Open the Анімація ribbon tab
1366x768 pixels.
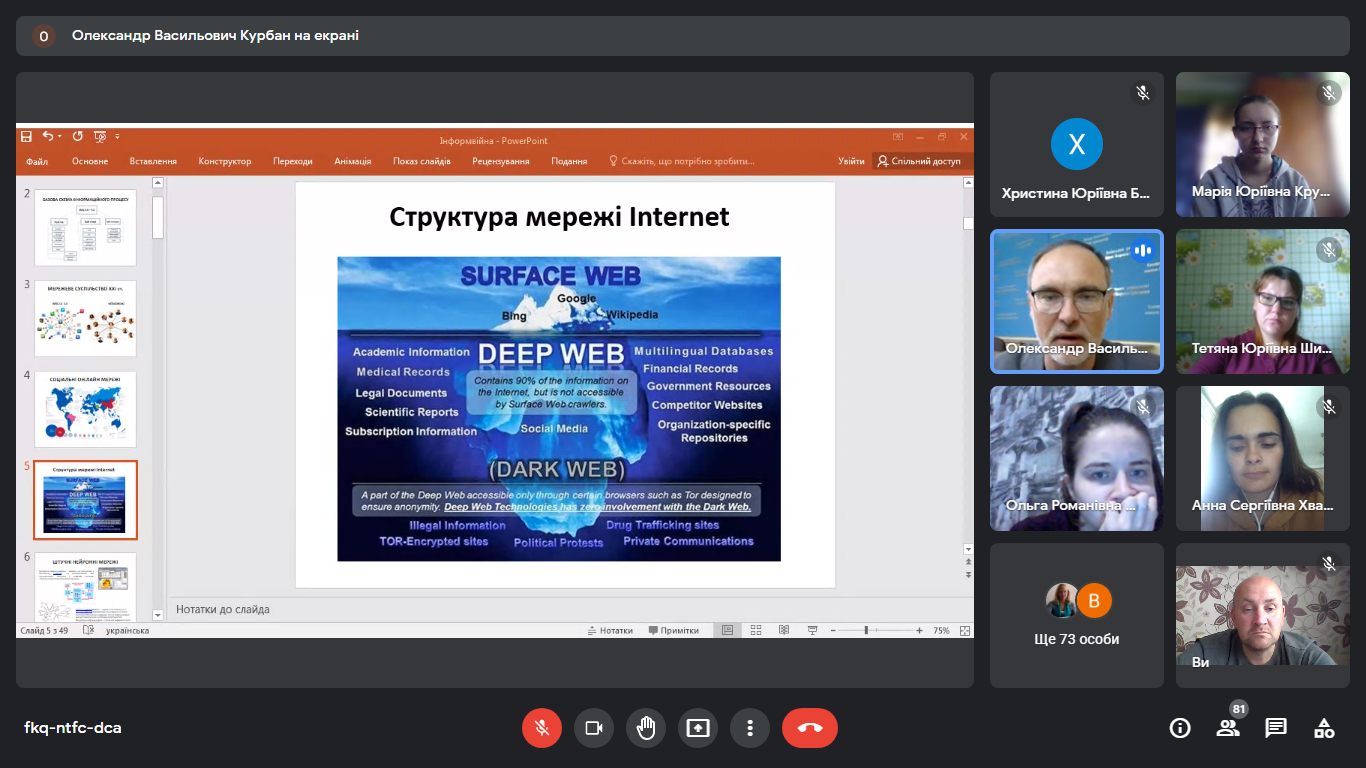tap(353, 161)
